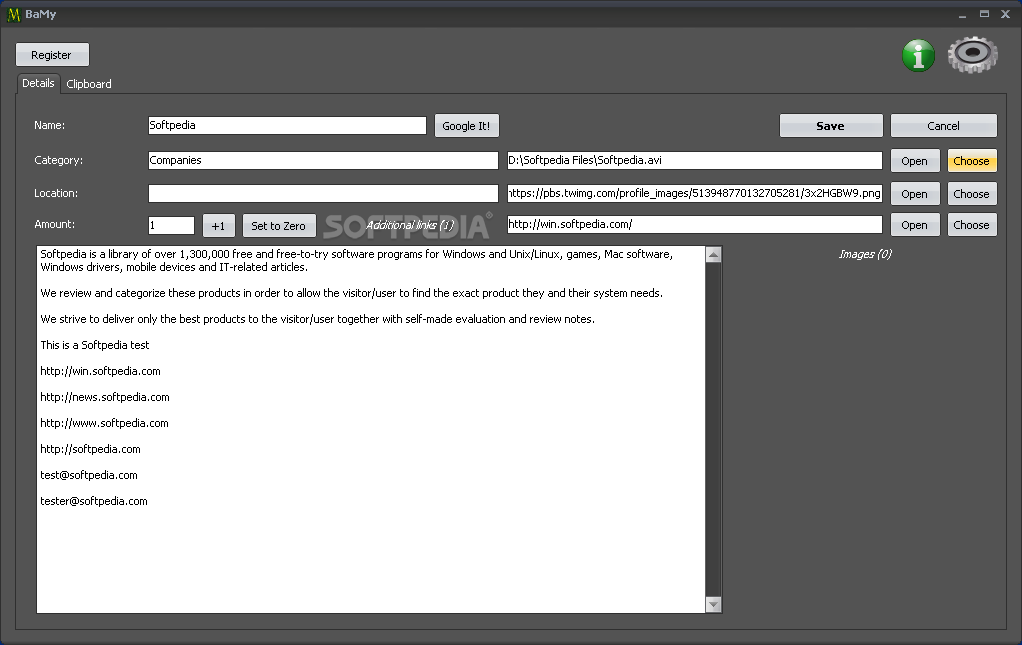Viewport: 1022px width, 645px height.
Task: Click the notes scrollbar up arrow
Action: tap(714, 255)
